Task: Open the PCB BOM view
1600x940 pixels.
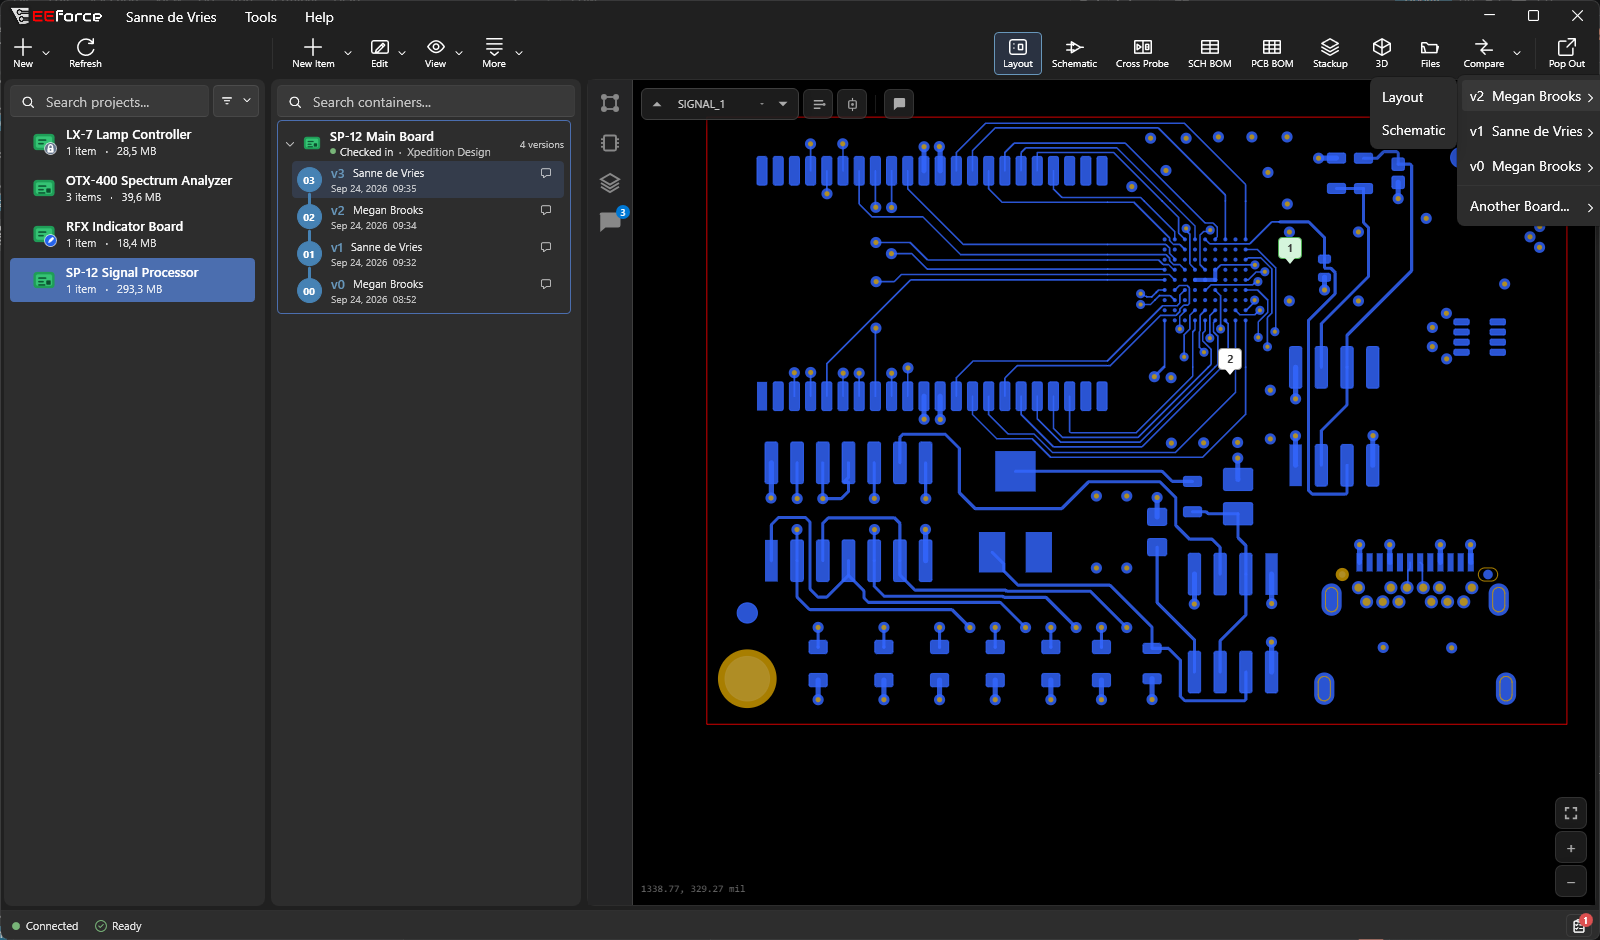Action: click(x=1272, y=53)
